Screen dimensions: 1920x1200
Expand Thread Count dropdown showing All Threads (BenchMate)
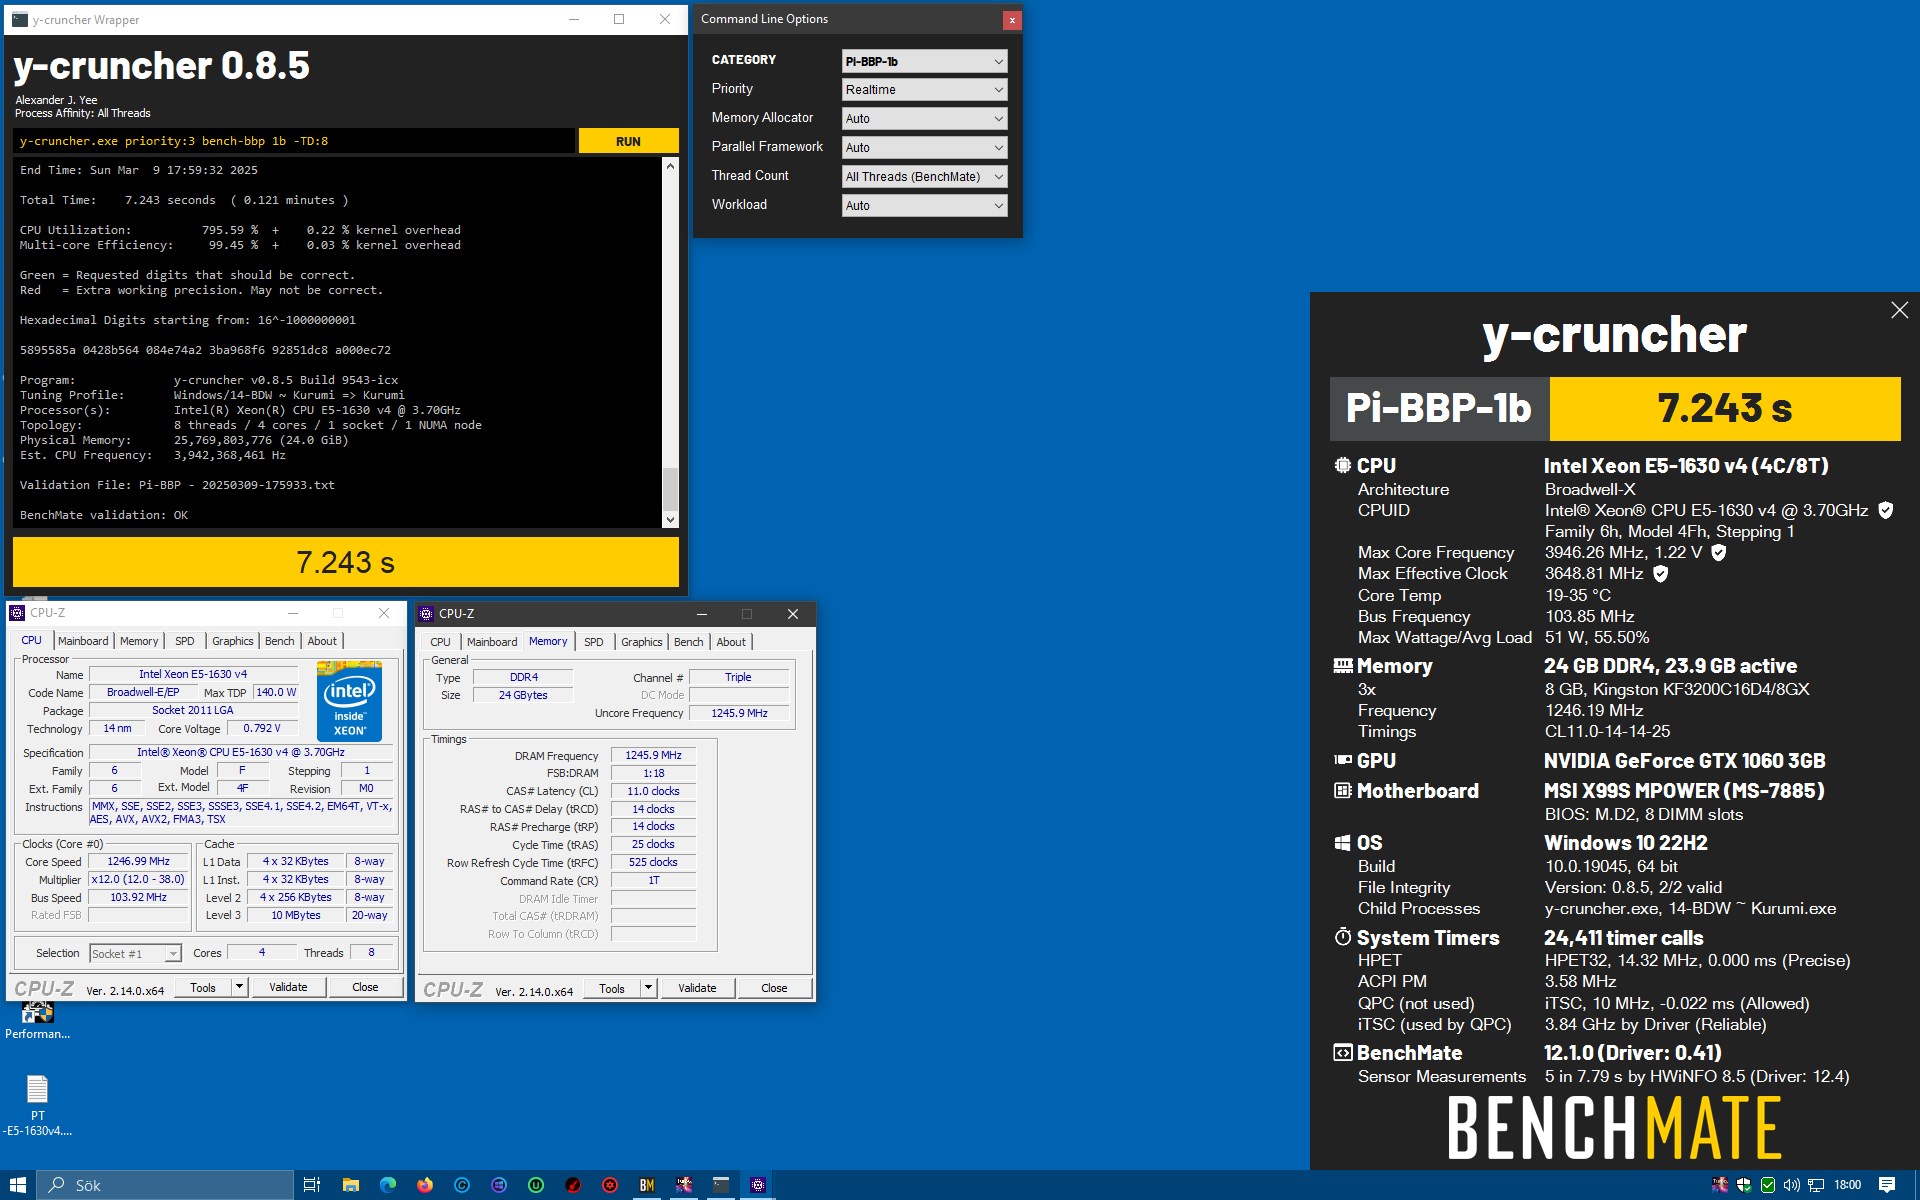coord(924,176)
